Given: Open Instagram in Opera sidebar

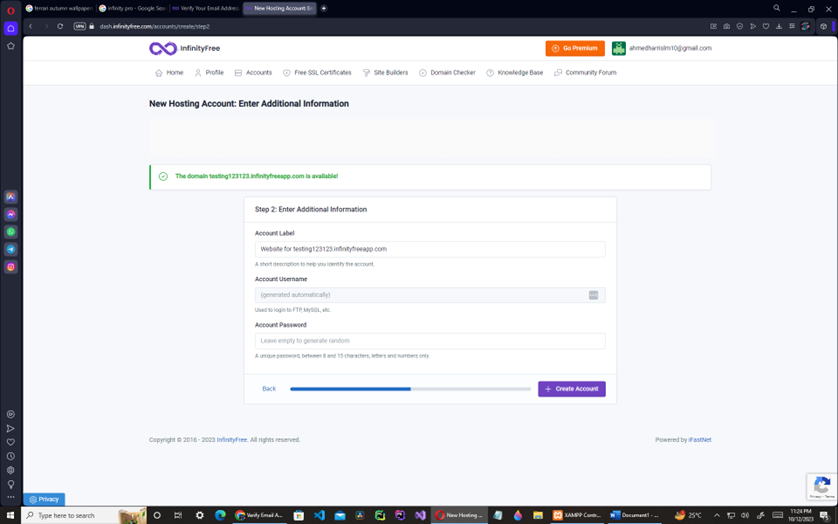Looking at the screenshot, I should click(x=11, y=267).
